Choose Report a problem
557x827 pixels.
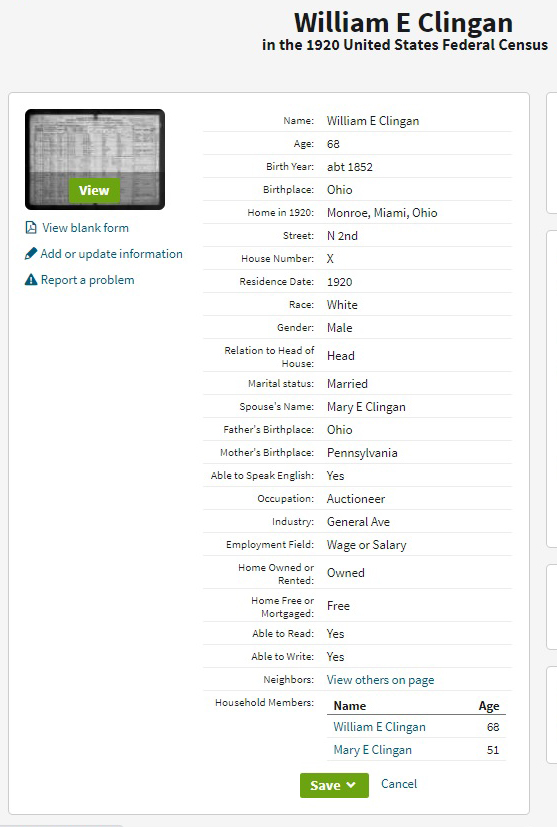tap(88, 280)
